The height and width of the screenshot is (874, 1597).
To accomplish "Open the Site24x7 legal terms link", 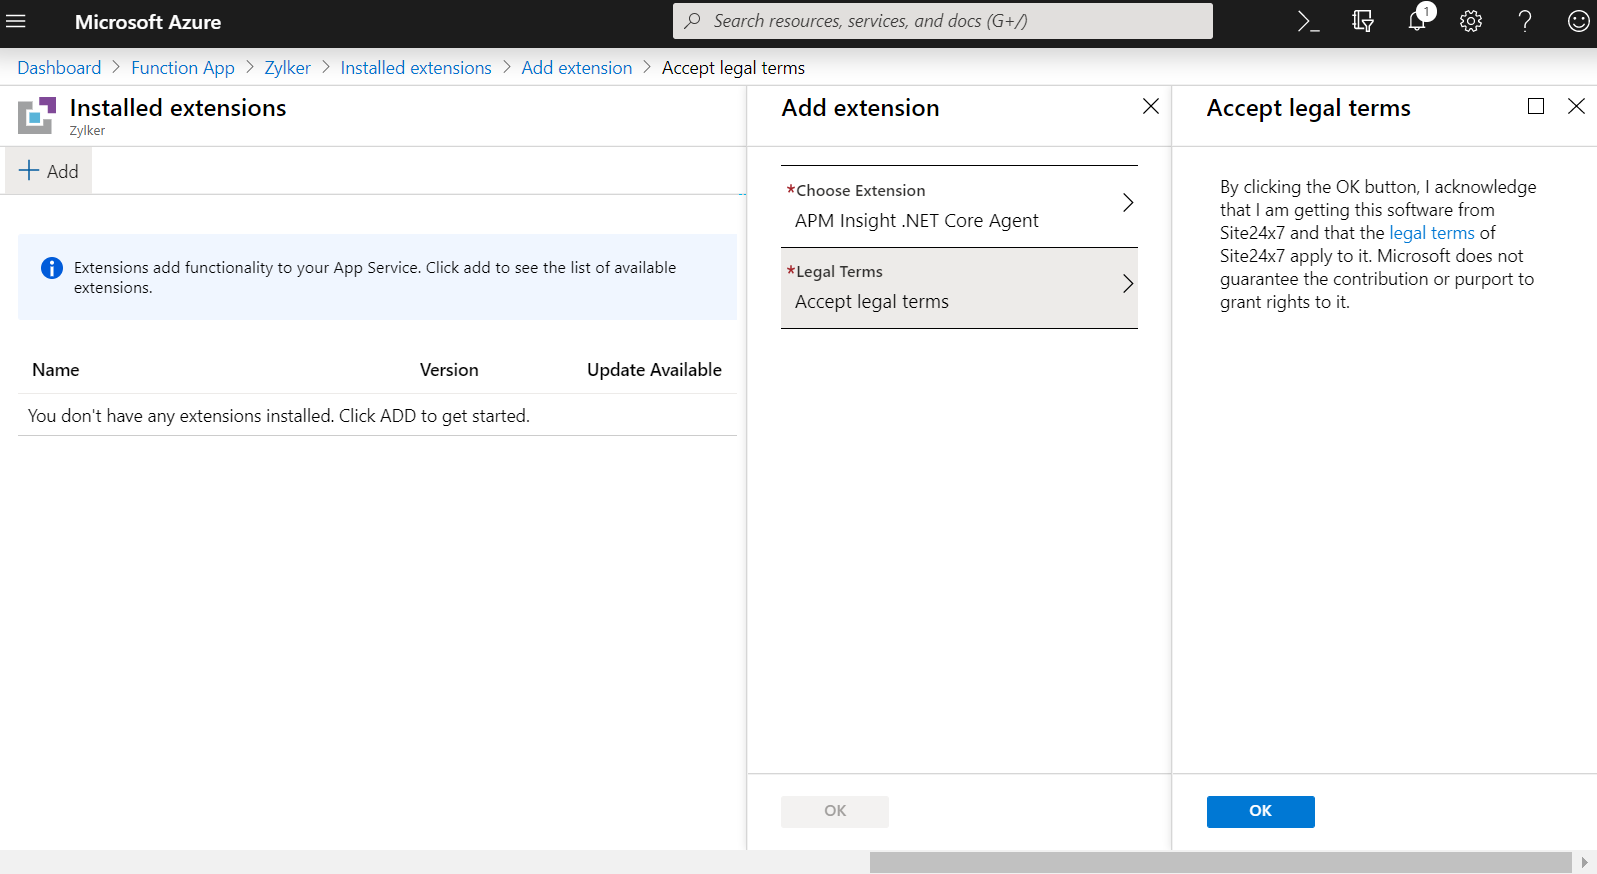I will [x=1431, y=233].
